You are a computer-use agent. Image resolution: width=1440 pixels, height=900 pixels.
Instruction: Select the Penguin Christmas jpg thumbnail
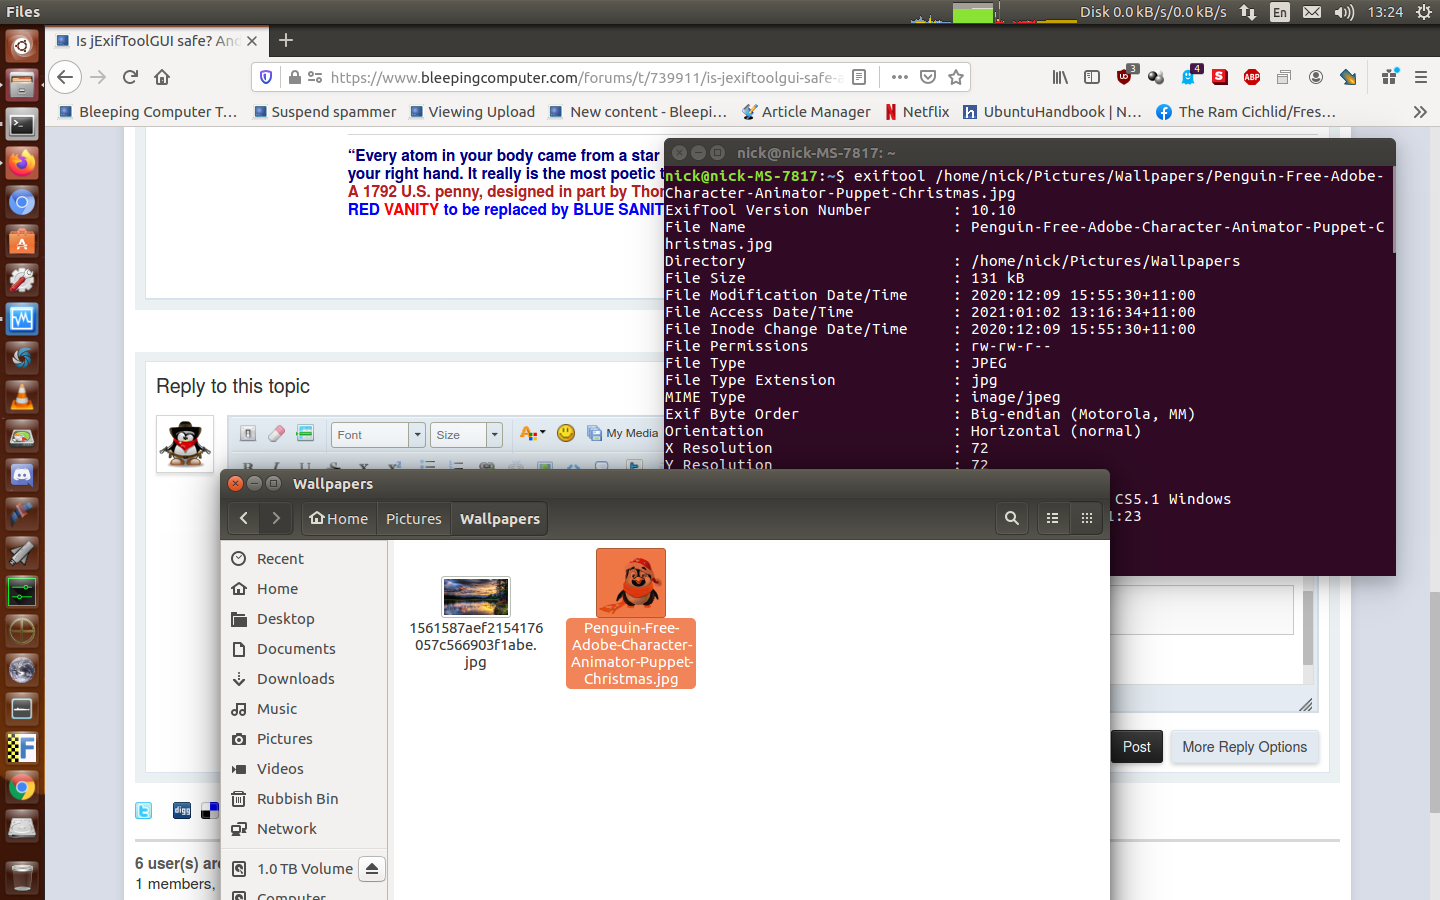(631, 583)
